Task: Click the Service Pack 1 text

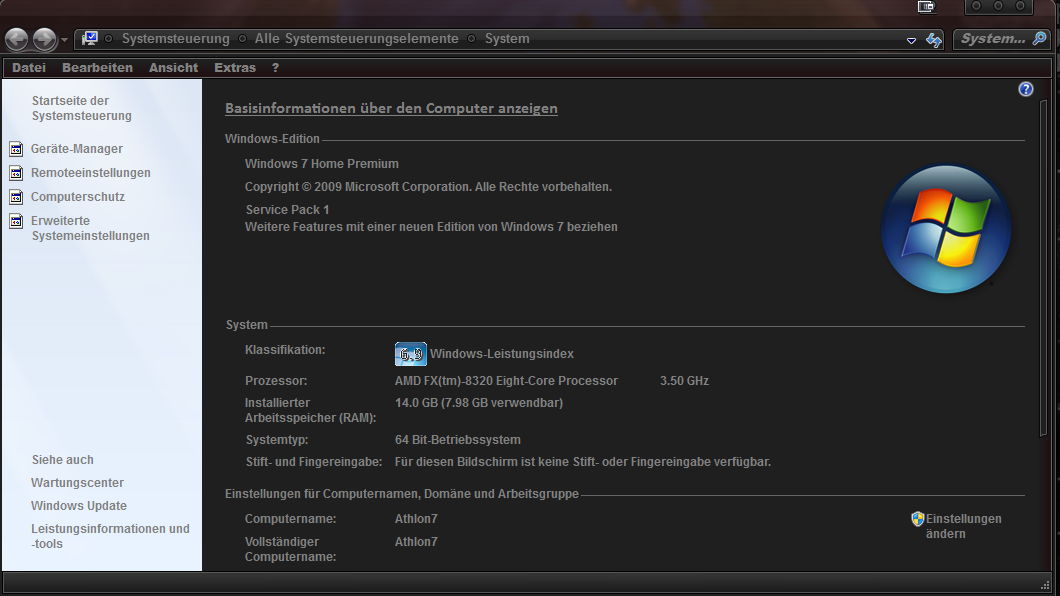Action: (287, 209)
